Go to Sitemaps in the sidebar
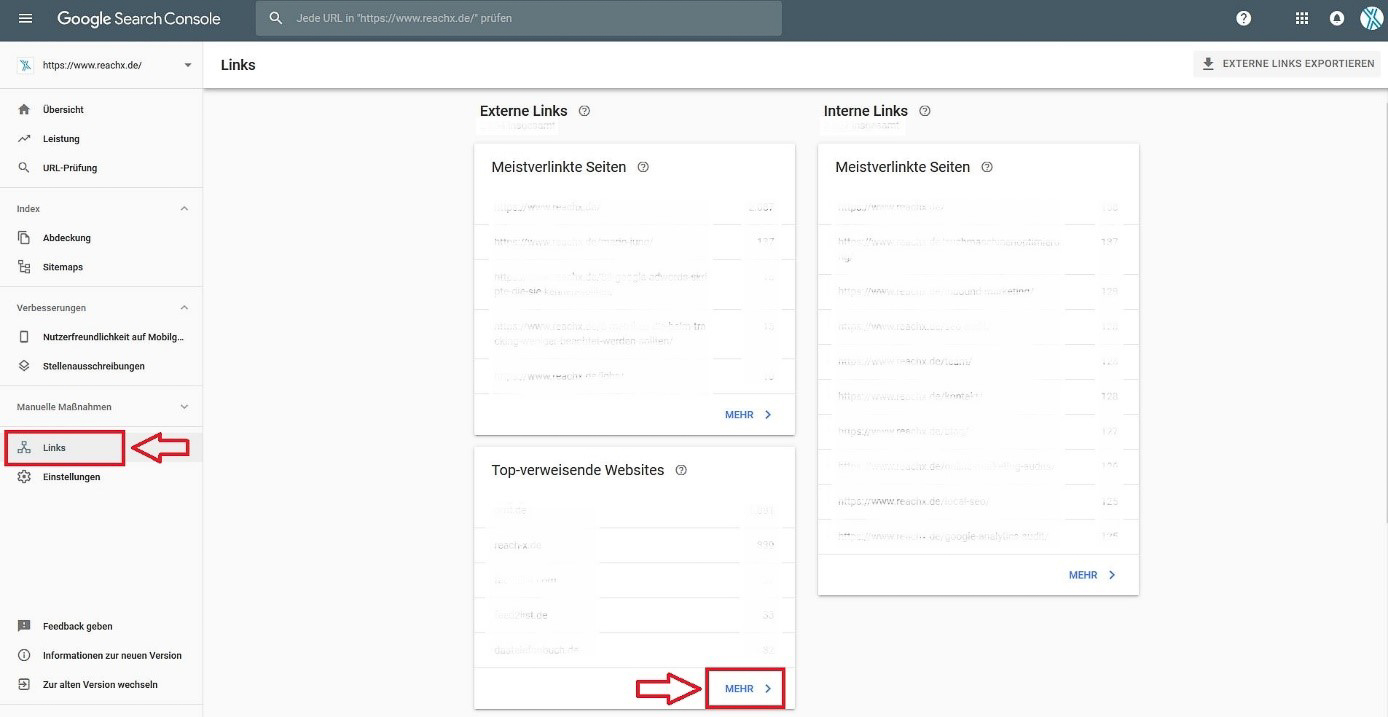Image resolution: width=1388 pixels, height=717 pixels. 62,267
